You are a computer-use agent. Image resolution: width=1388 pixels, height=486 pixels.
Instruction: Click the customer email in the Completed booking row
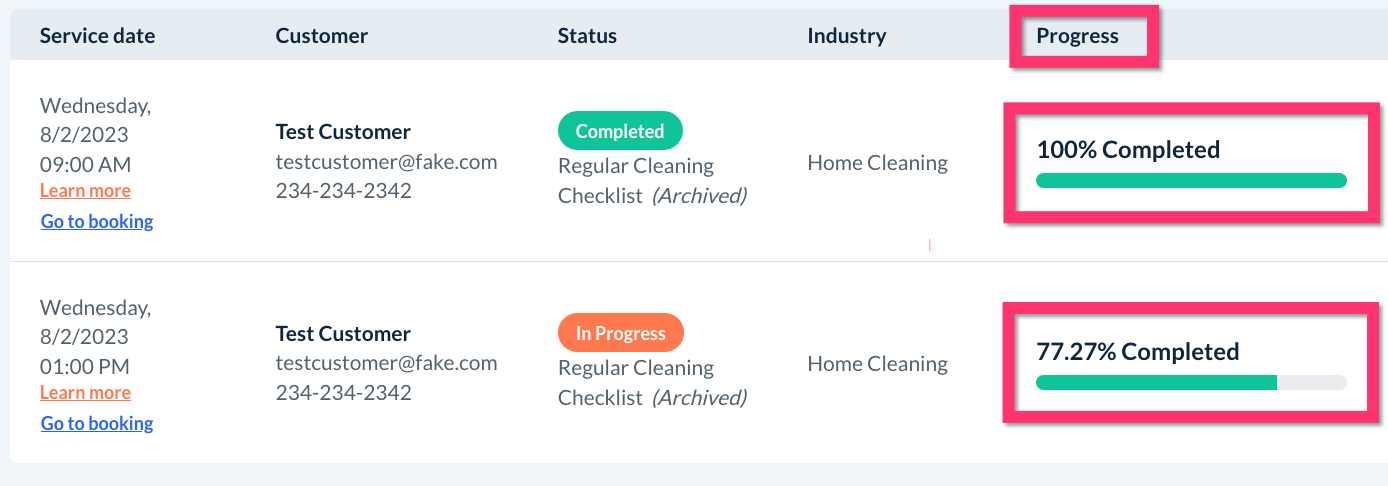[386, 162]
